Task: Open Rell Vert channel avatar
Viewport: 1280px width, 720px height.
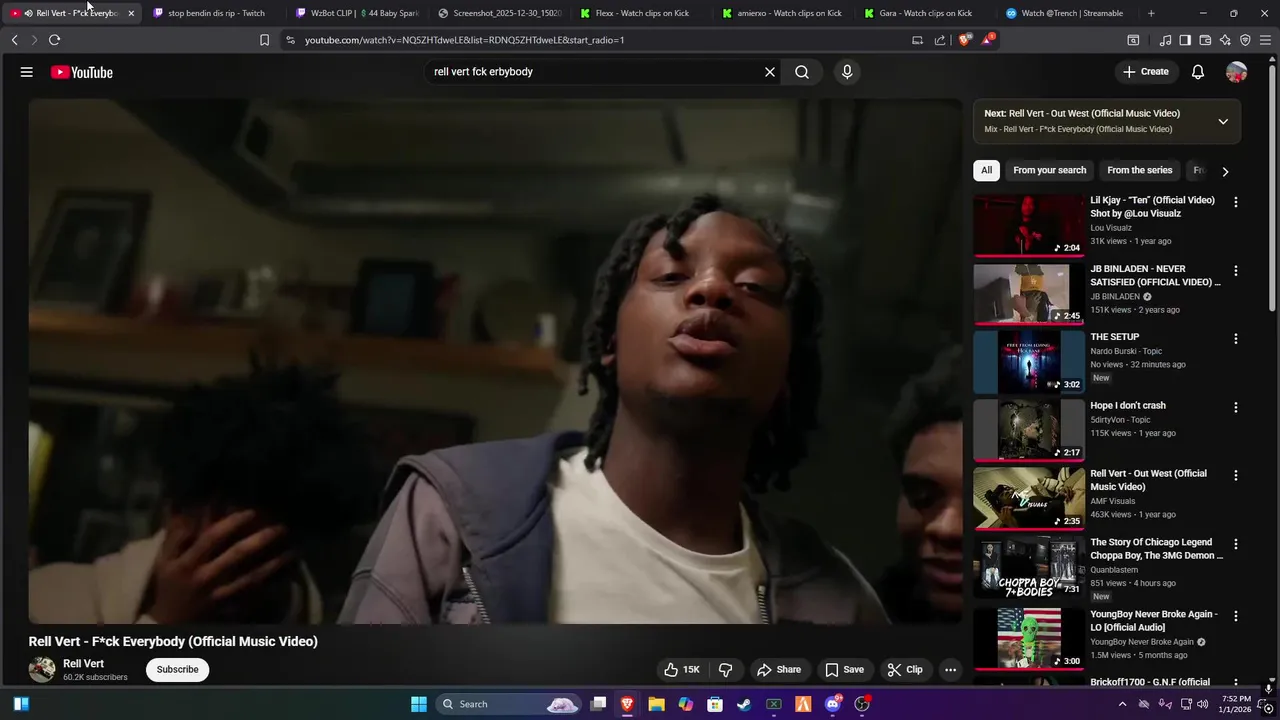Action: pos(42,670)
